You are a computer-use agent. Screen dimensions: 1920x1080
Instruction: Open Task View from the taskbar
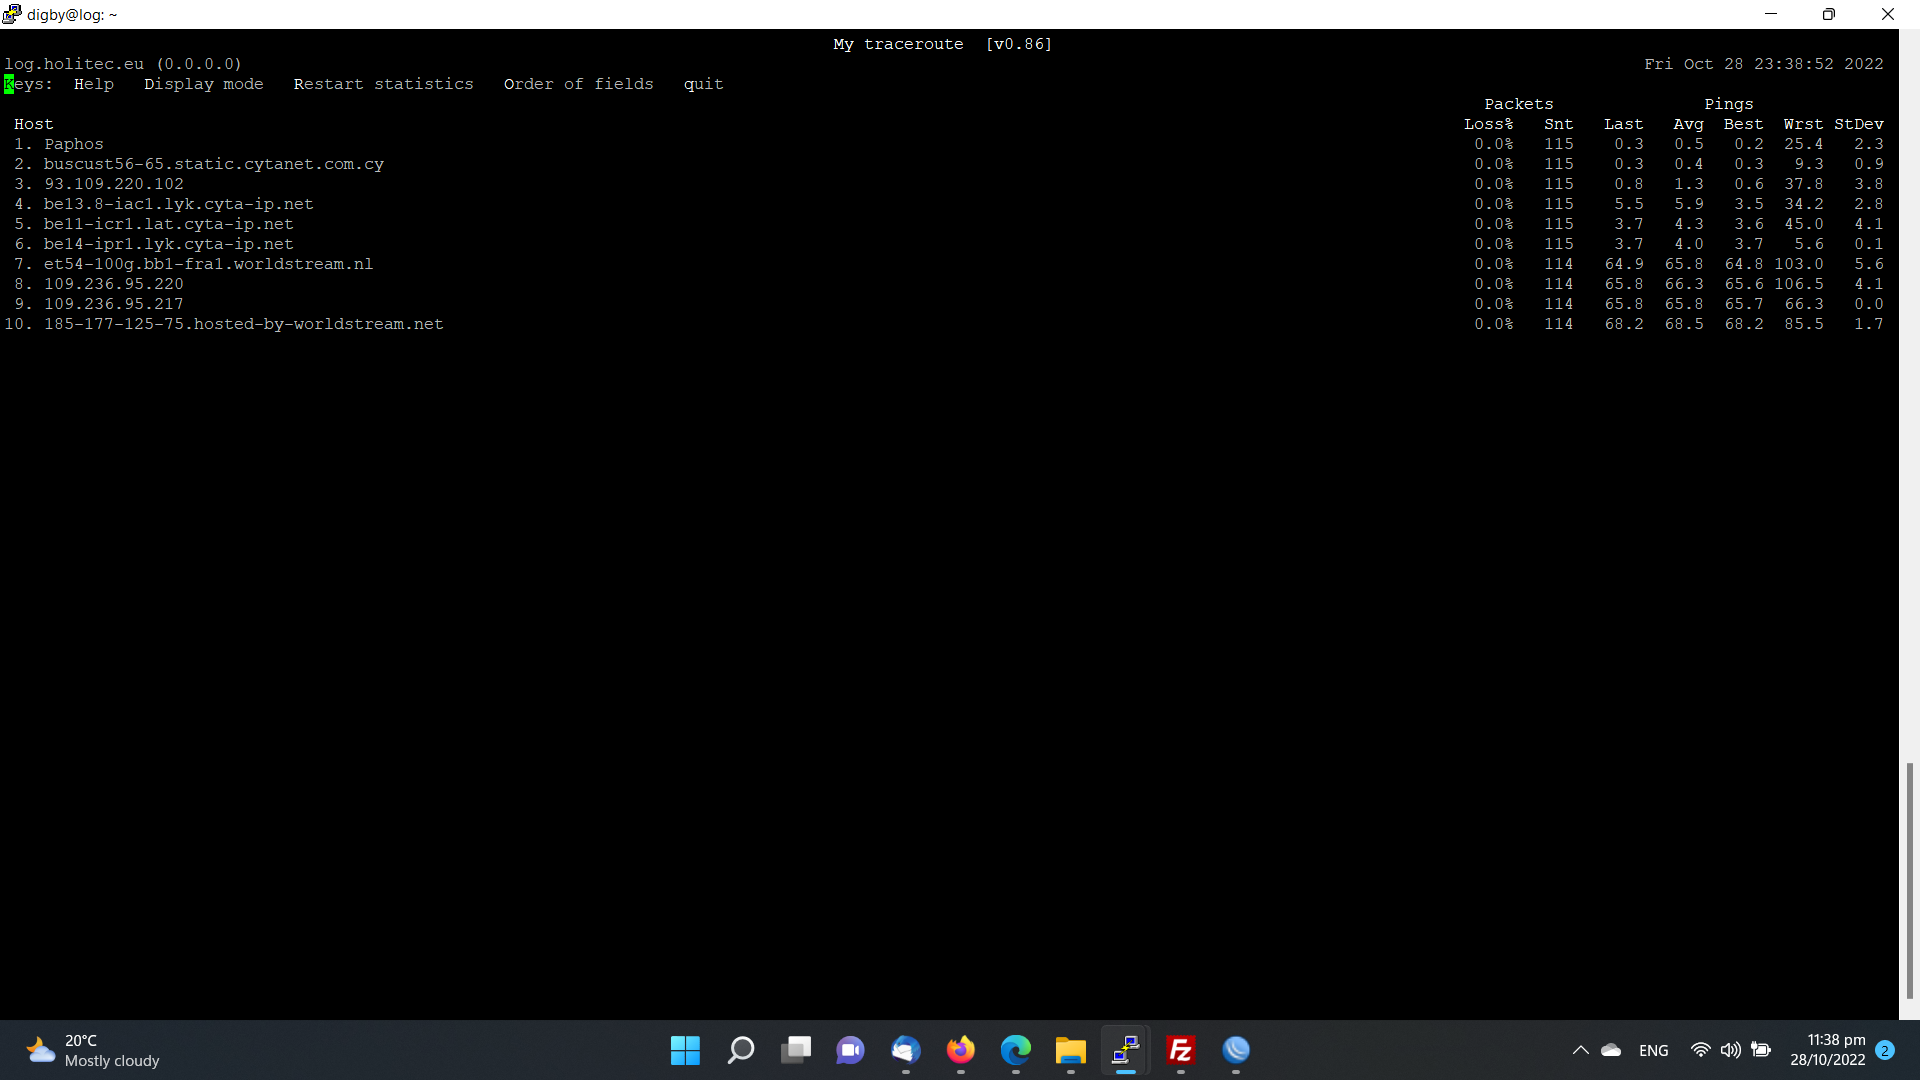tap(796, 1050)
